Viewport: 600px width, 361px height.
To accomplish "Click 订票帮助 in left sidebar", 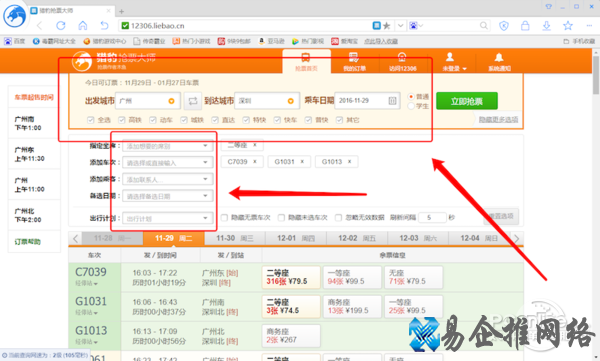I will point(28,242).
